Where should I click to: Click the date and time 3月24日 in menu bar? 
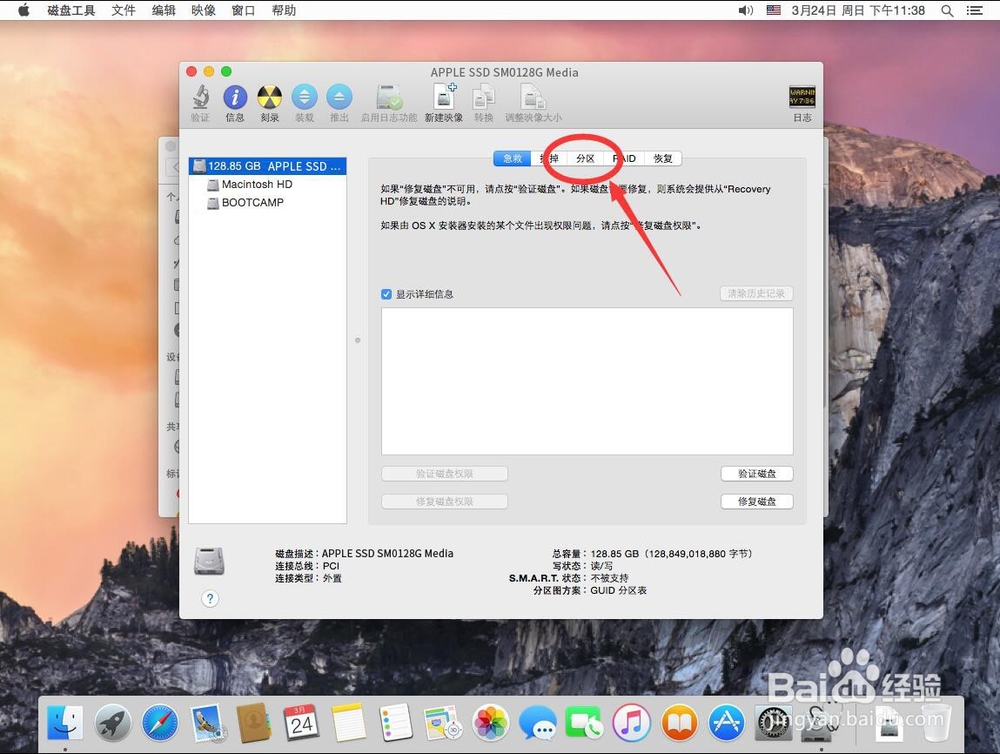pyautogui.click(x=858, y=10)
